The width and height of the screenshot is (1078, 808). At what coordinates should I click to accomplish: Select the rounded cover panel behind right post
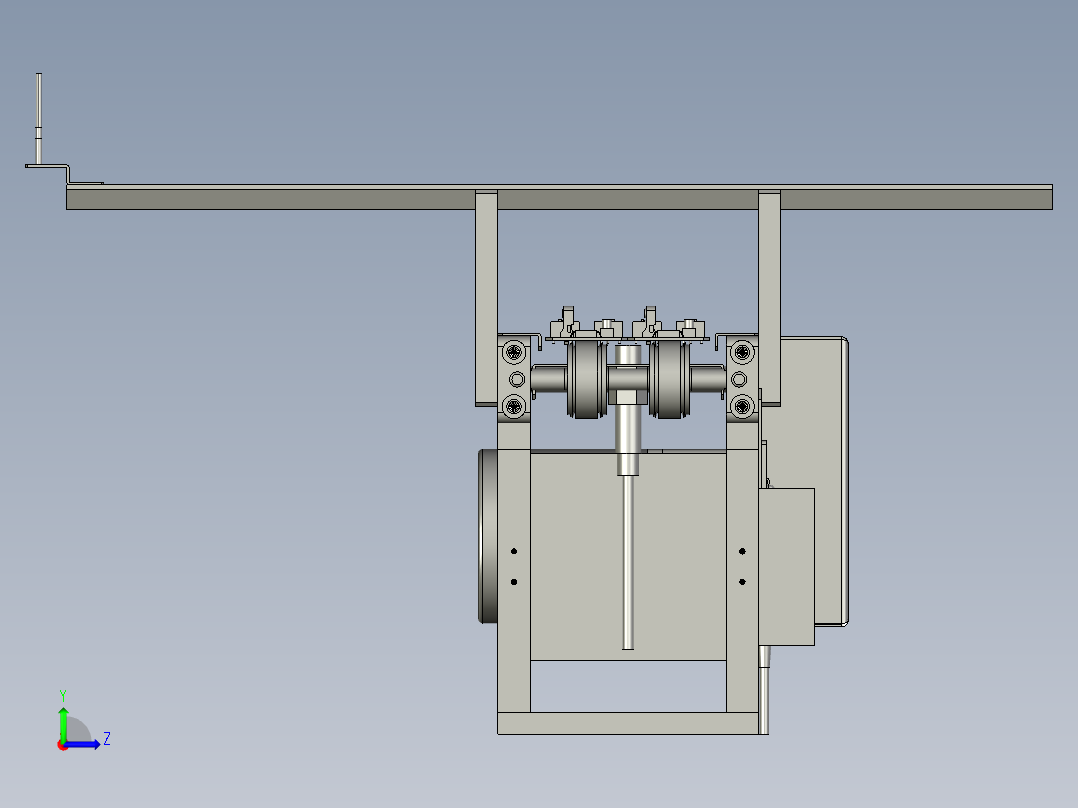(x=815, y=413)
